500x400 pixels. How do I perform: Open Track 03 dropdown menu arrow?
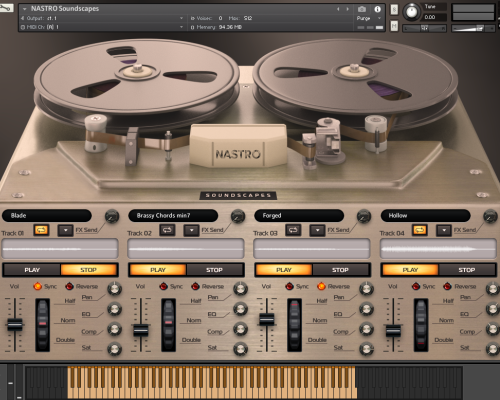pos(317,230)
